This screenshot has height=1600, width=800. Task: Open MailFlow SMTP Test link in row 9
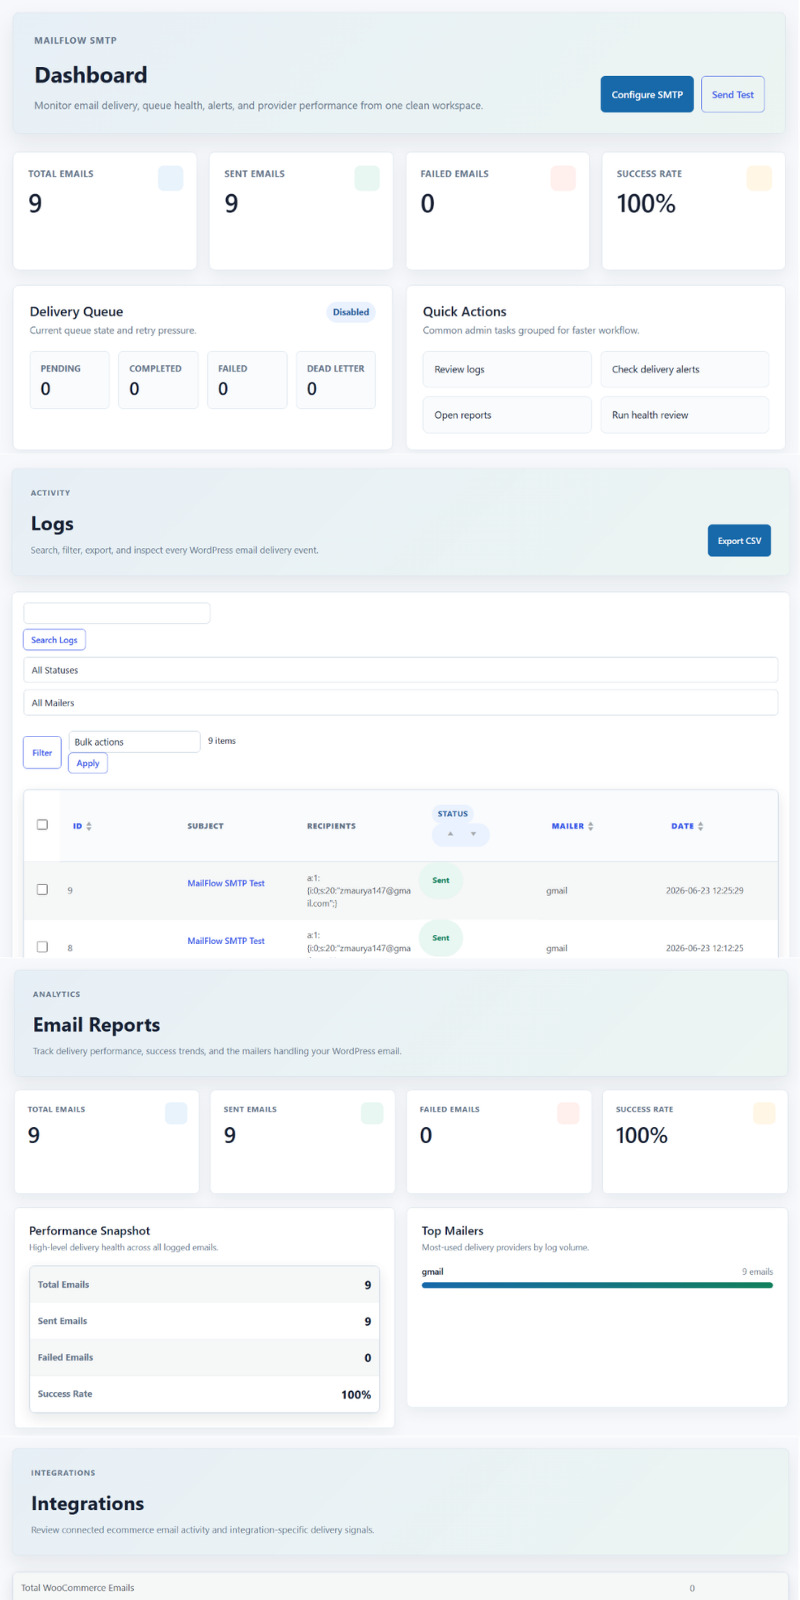point(226,883)
